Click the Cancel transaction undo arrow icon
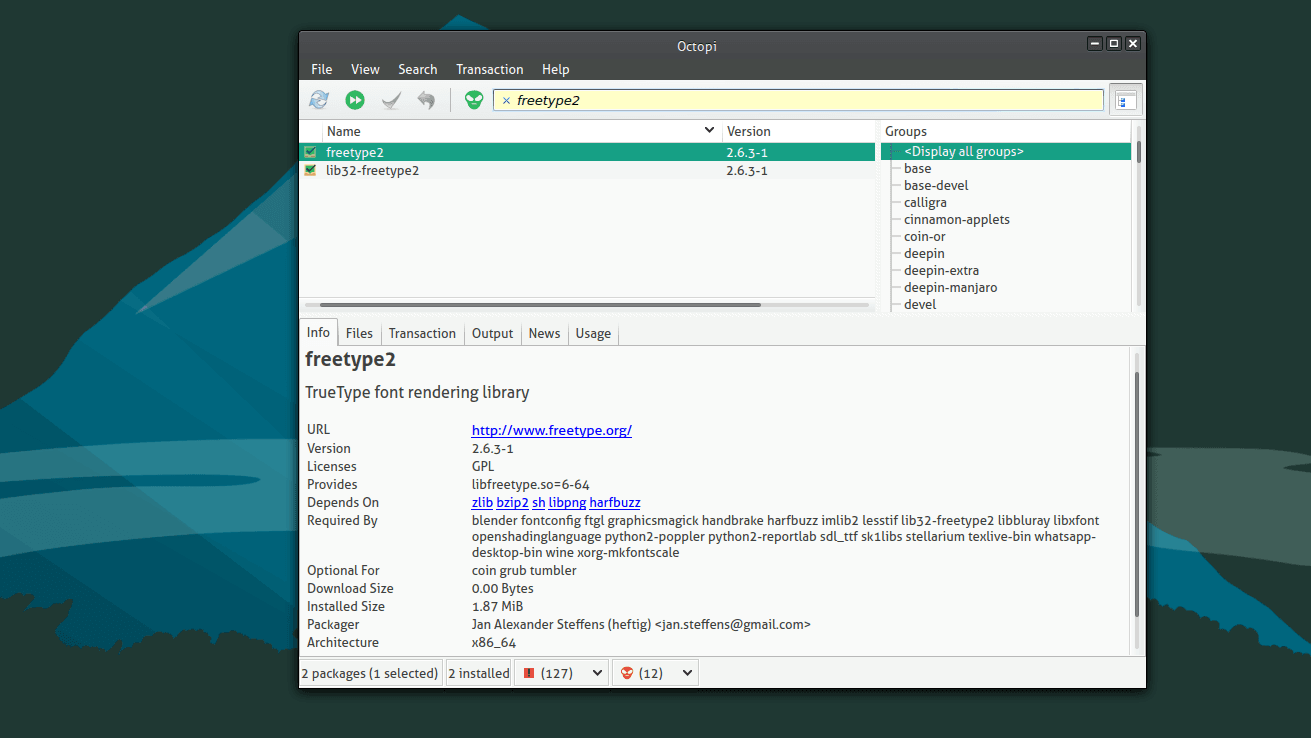Screen dimensions: 1311x738 [426, 100]
